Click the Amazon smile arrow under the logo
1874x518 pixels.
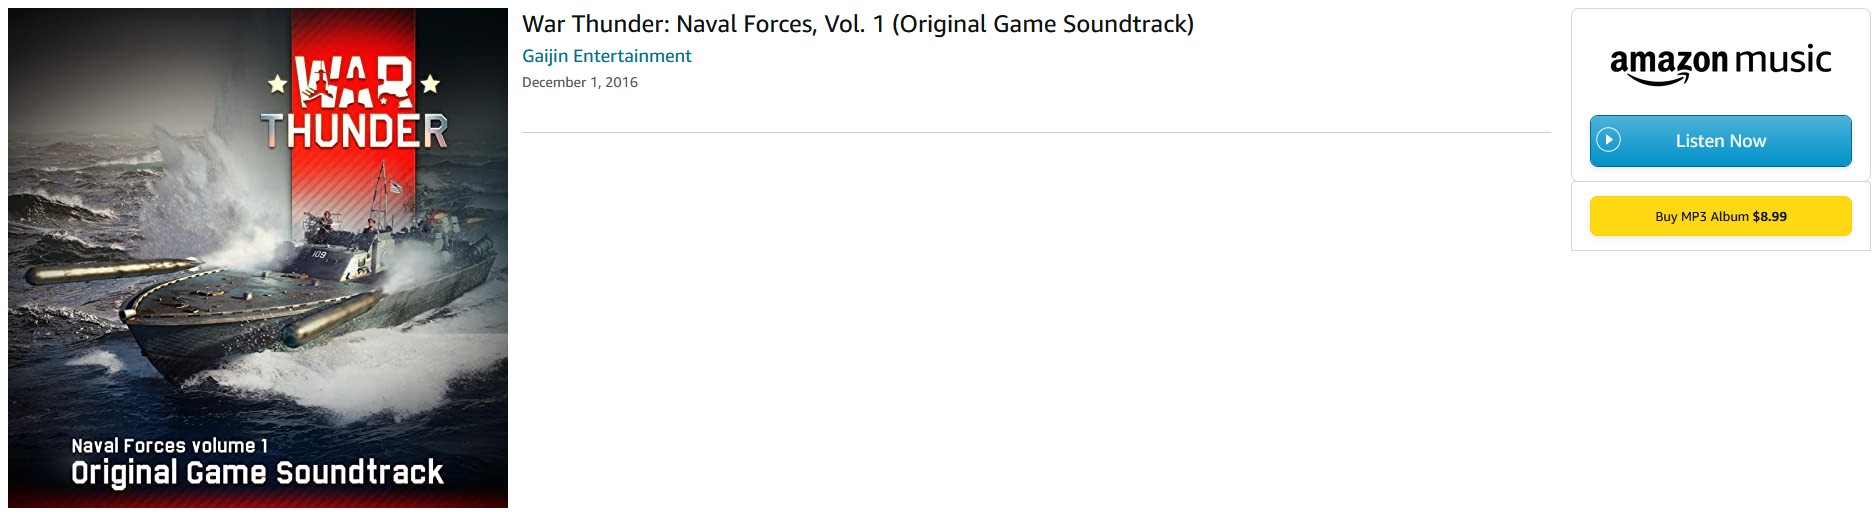1658,81
